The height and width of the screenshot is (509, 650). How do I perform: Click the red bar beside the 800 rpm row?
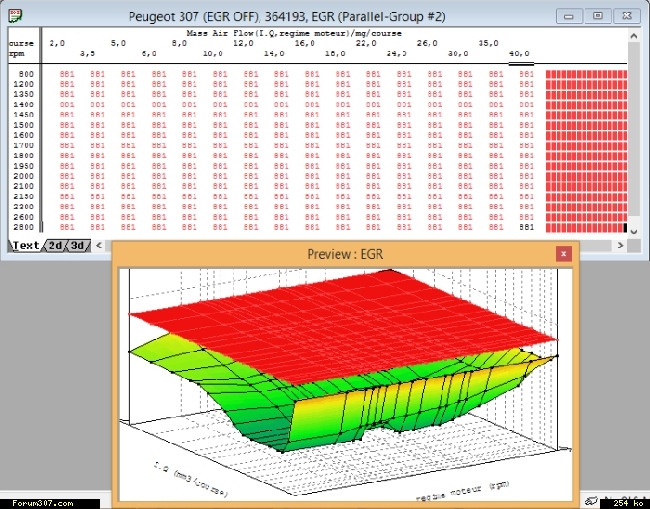[x=586, y=74]
